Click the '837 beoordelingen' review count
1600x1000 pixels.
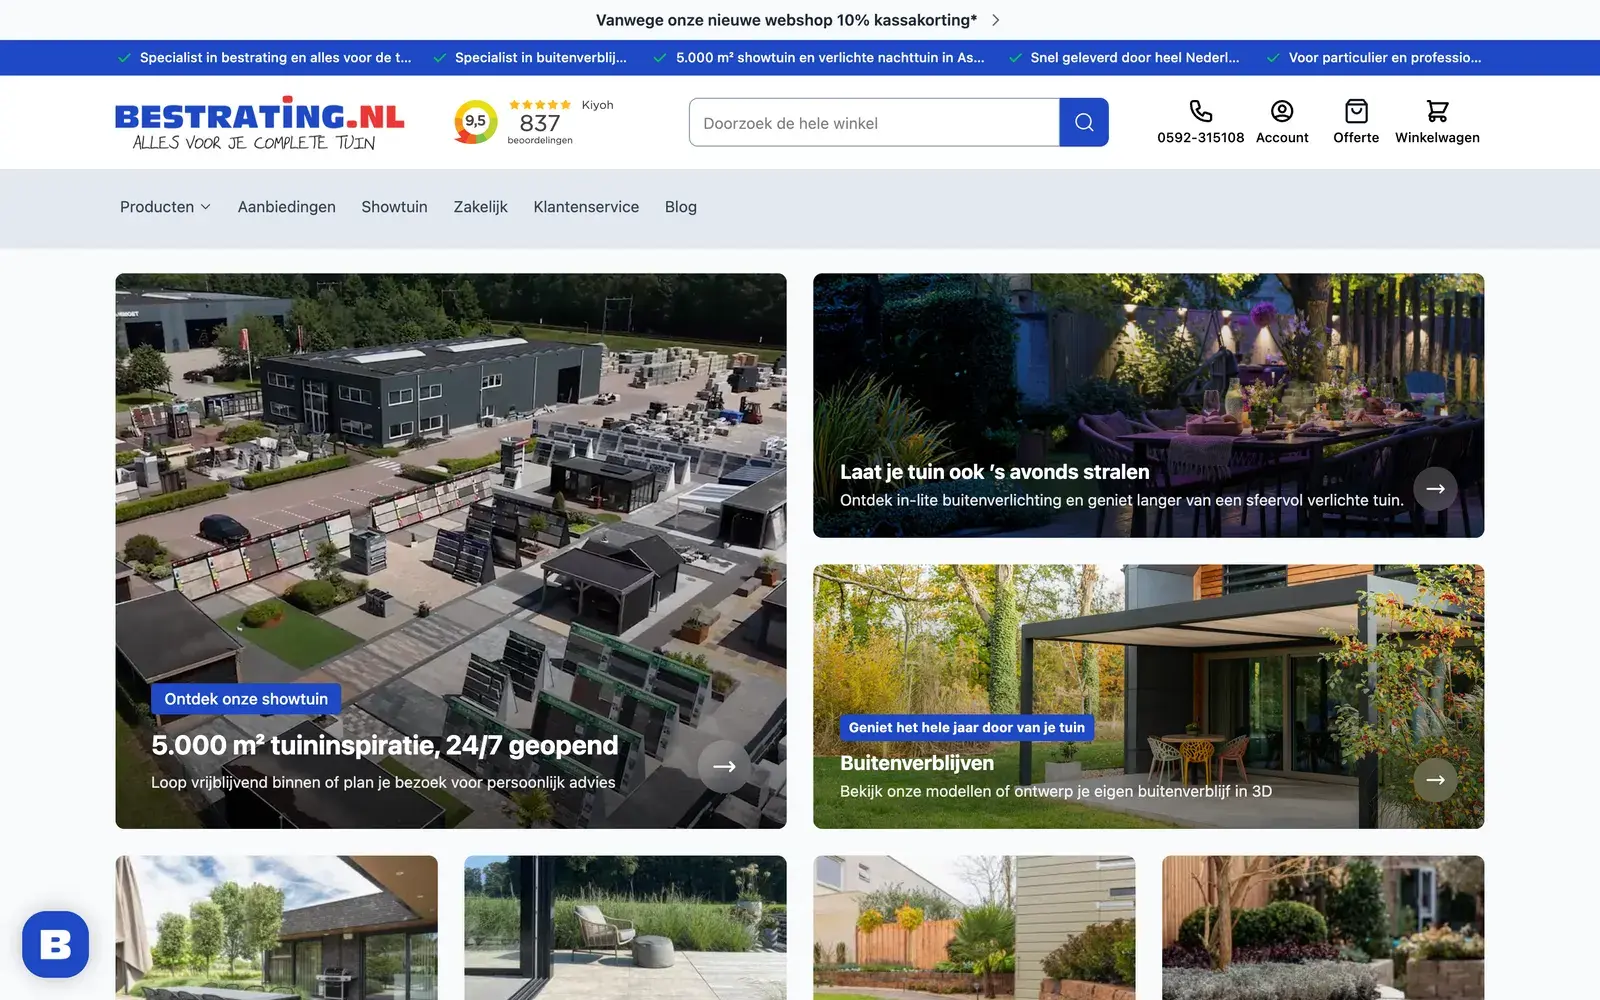tap(540, 128)
